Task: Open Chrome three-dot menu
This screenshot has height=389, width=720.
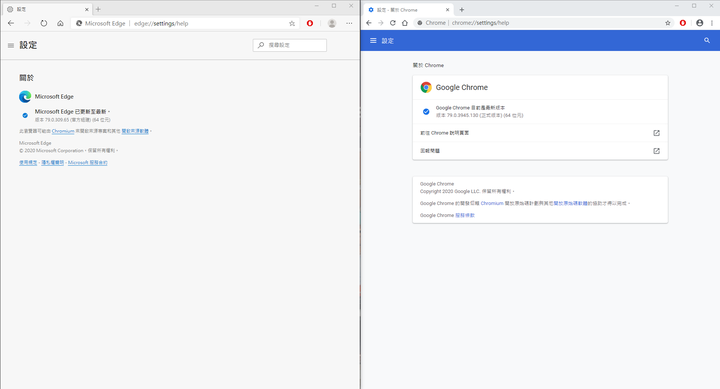Action: 712,23
